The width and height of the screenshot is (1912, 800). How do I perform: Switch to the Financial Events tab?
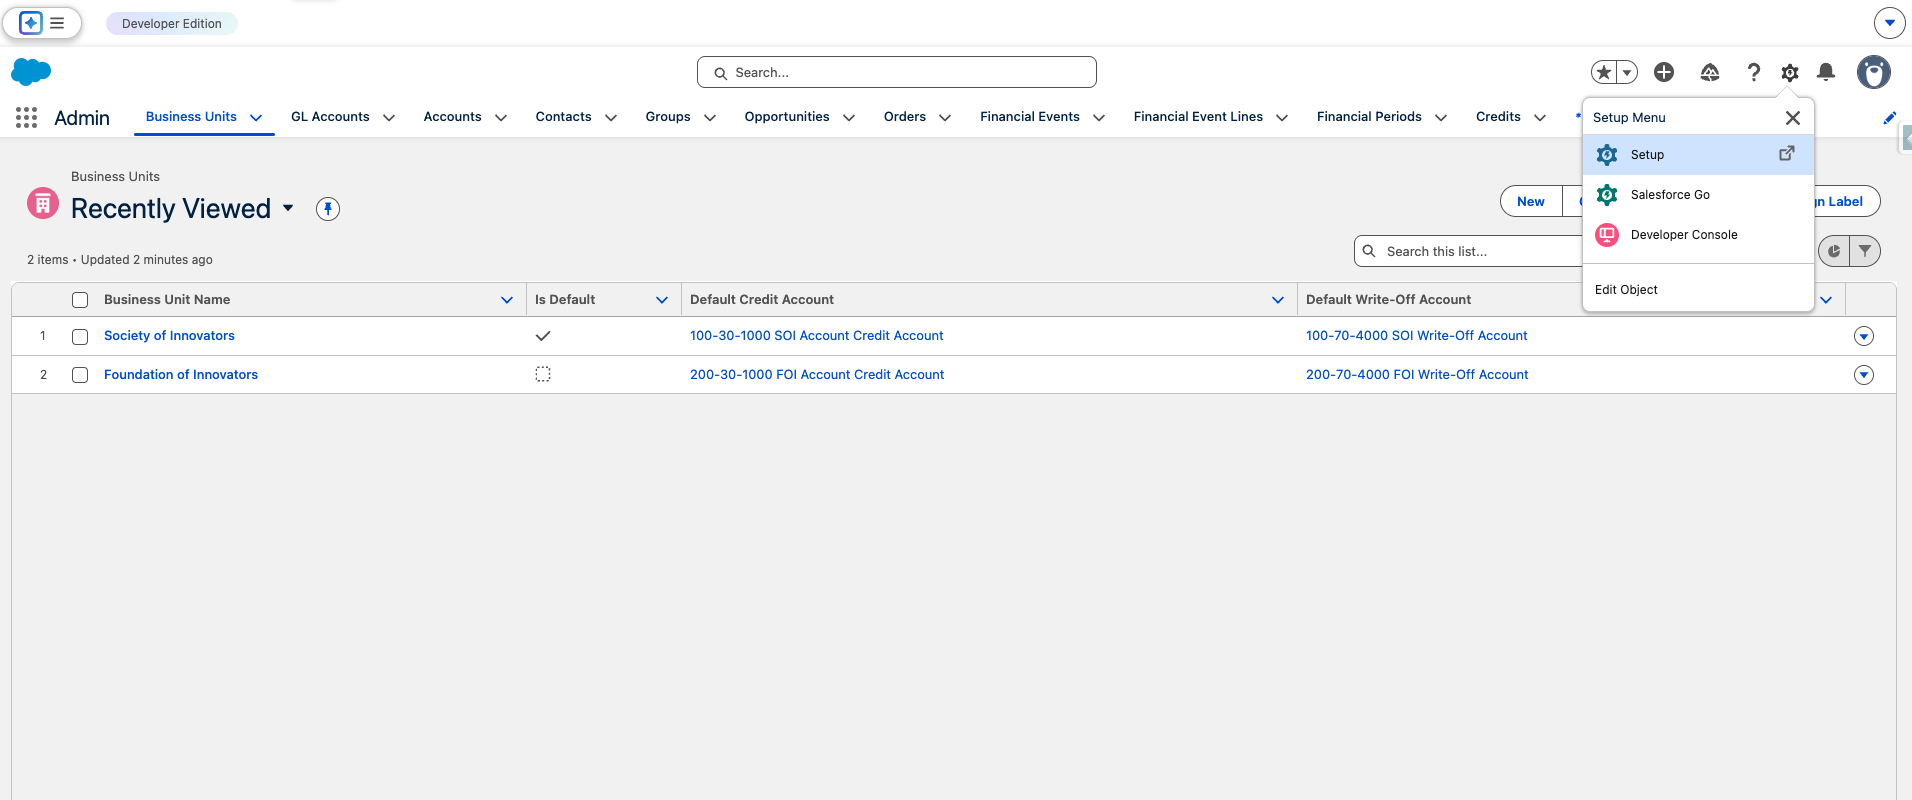[x=1030, y=117]
